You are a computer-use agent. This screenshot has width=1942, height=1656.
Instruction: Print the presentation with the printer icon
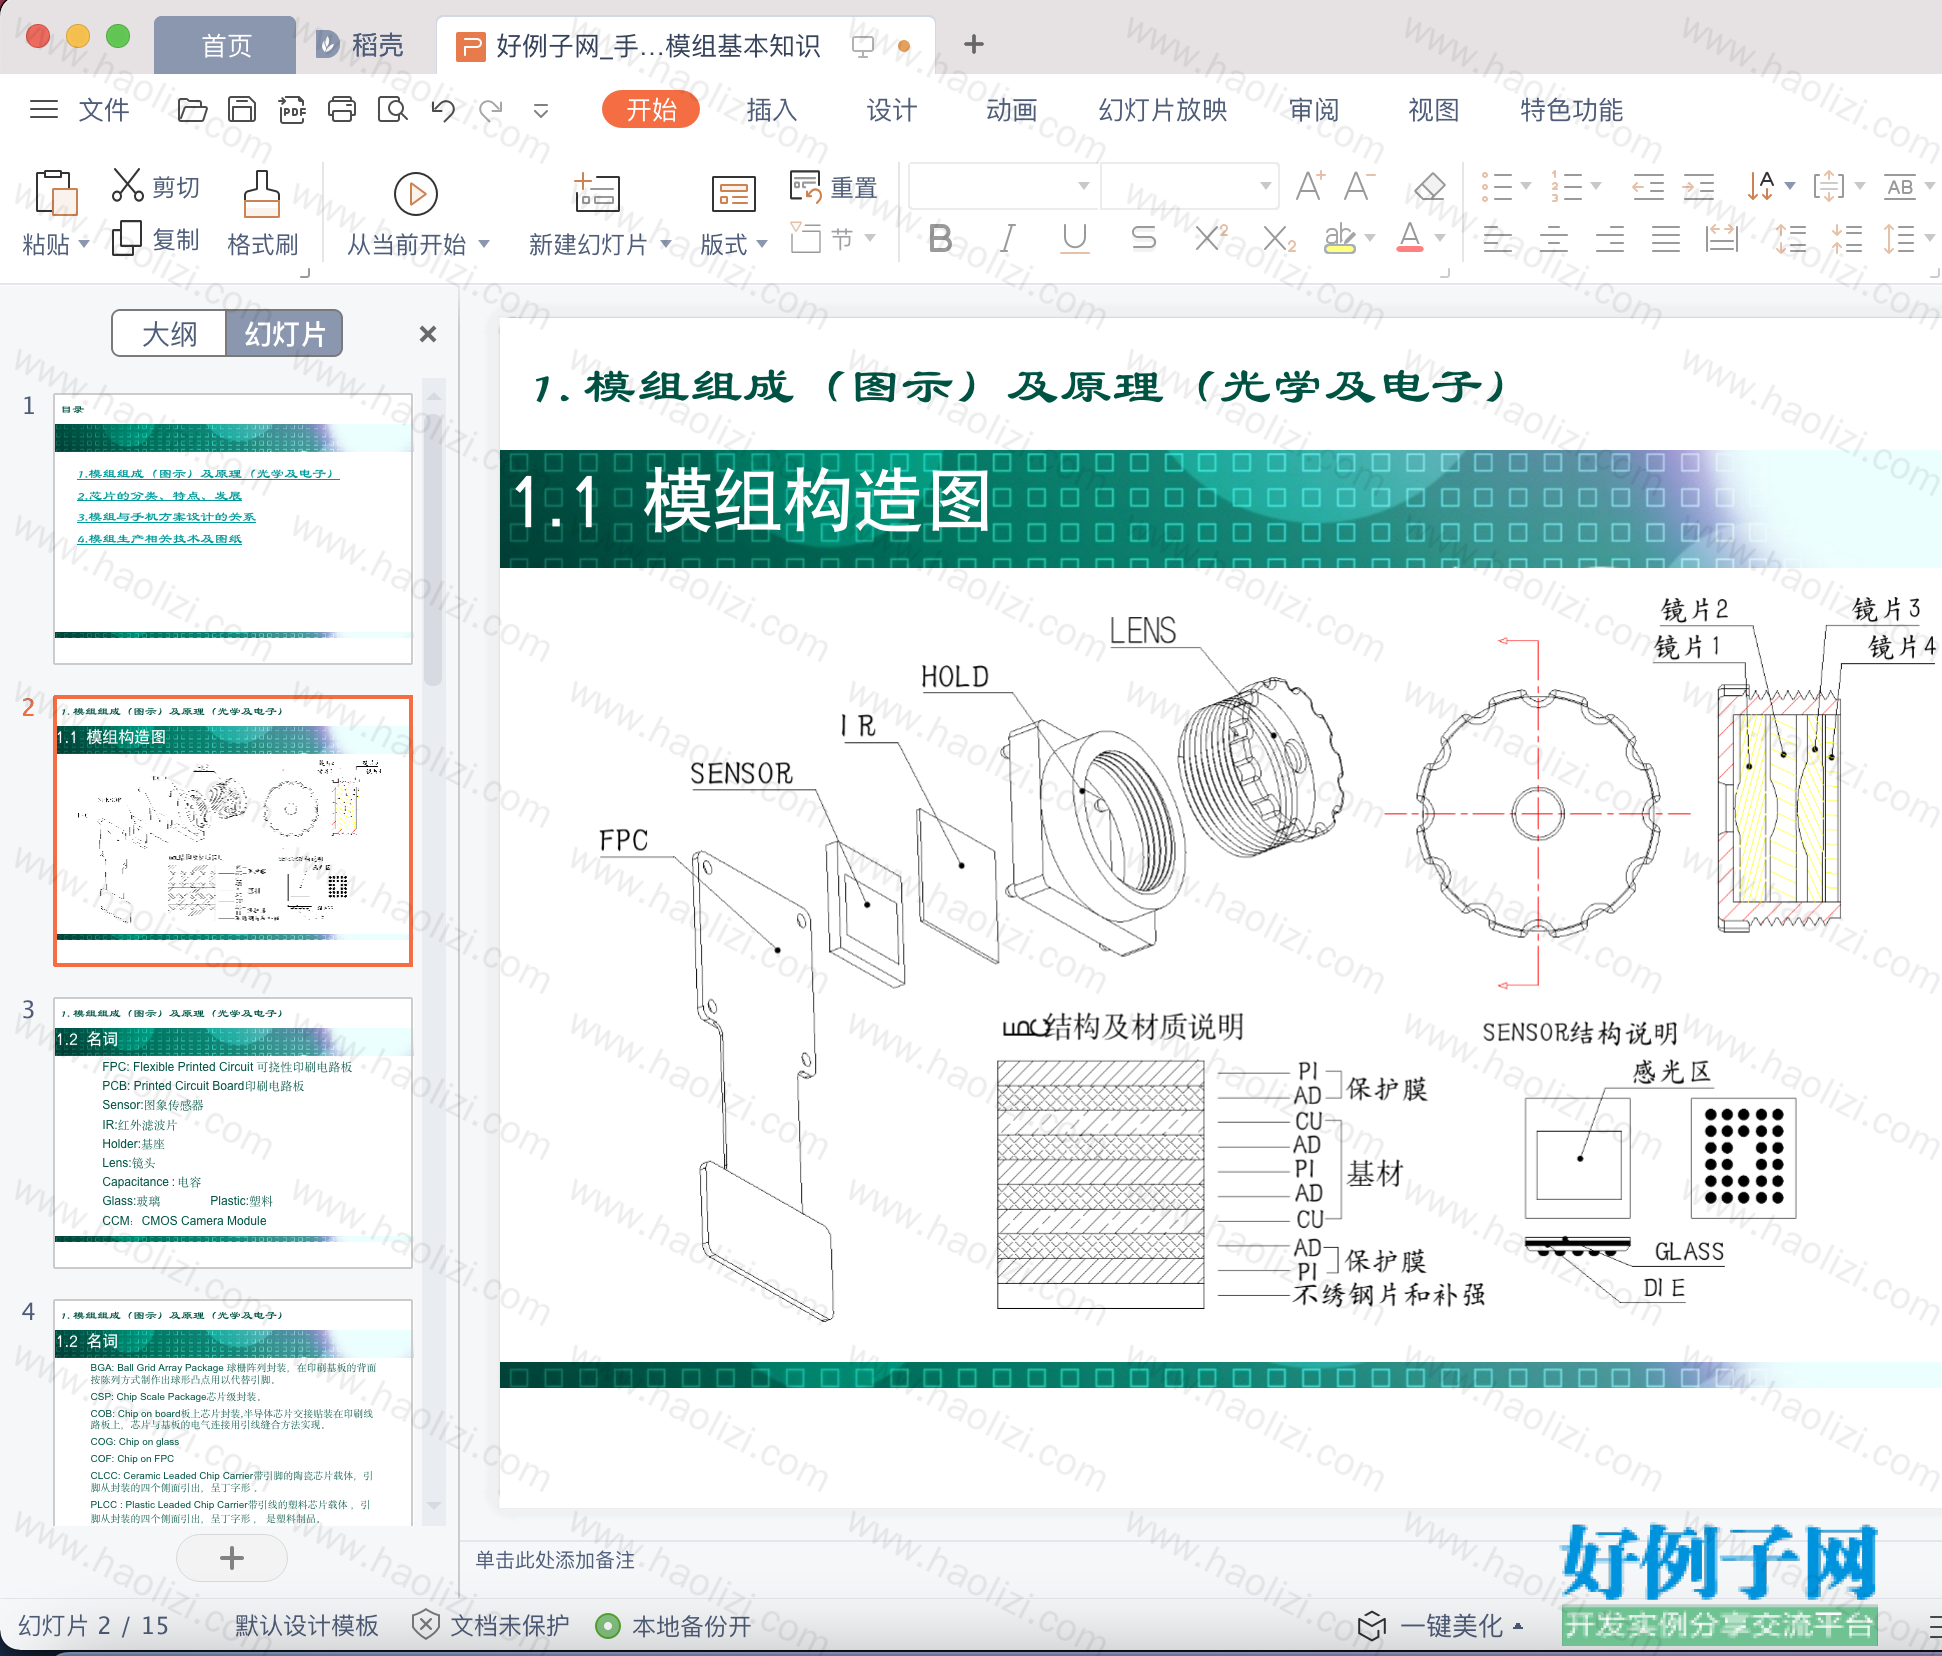coord(342,110)
